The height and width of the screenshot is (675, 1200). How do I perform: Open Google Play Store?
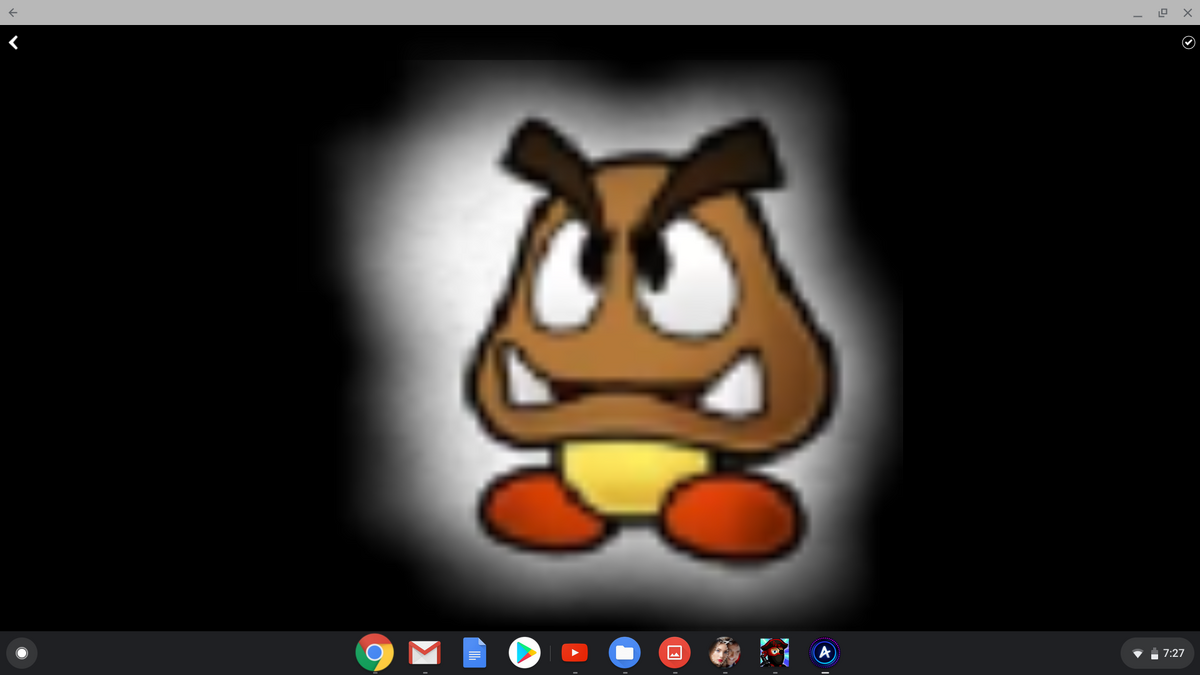[525, 653]
